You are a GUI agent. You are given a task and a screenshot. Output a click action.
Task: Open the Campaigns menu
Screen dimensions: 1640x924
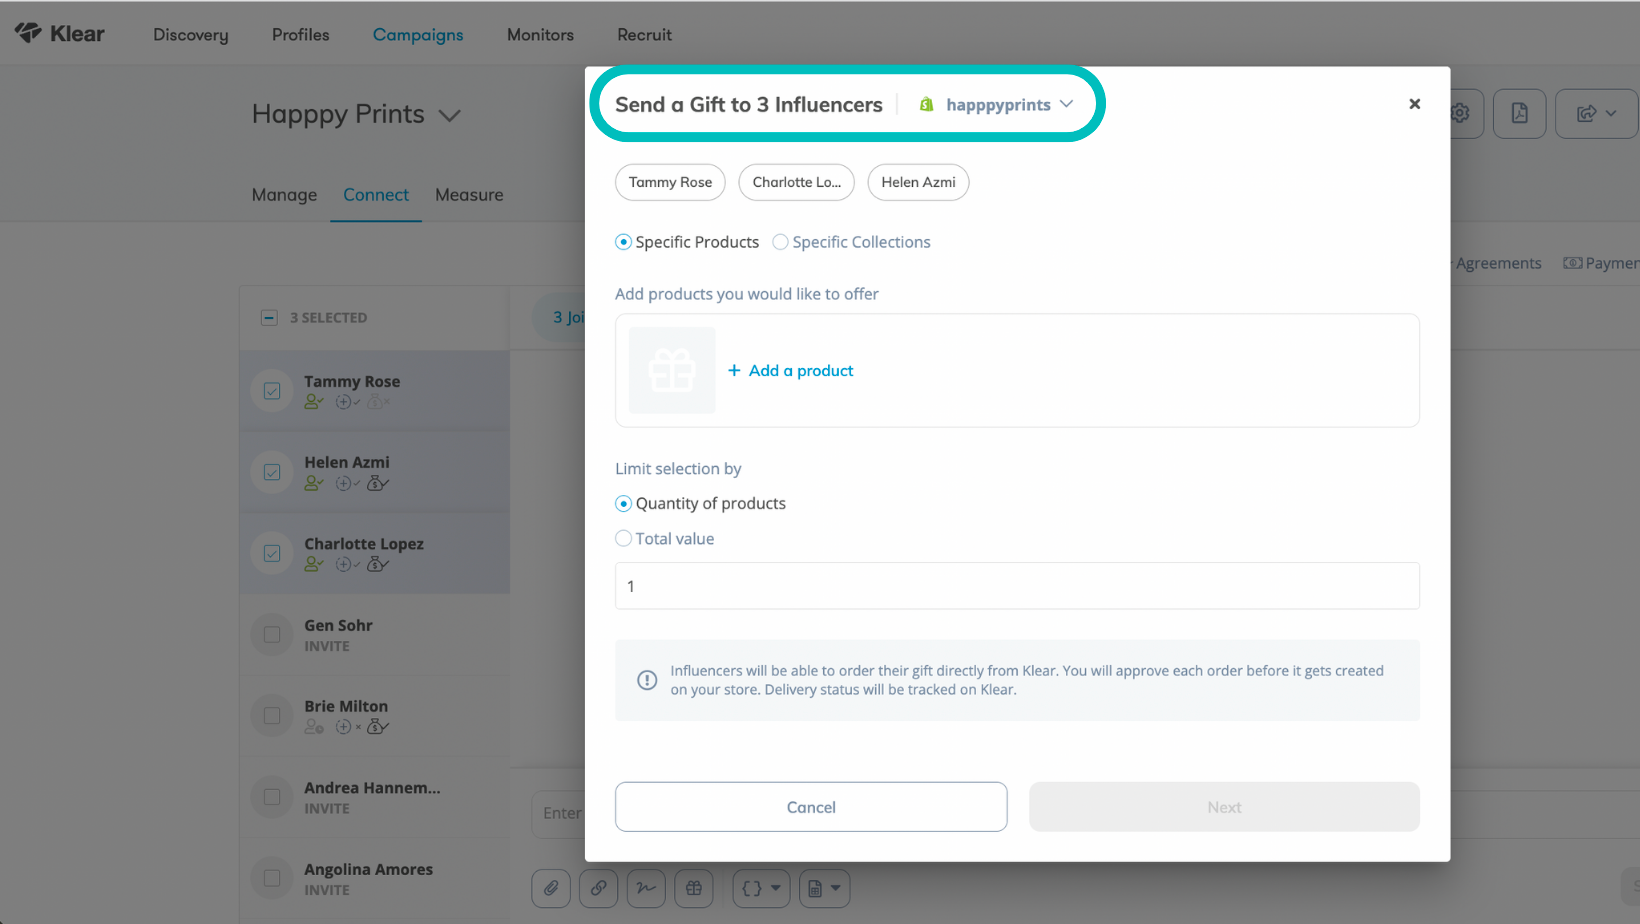[418, 35]
